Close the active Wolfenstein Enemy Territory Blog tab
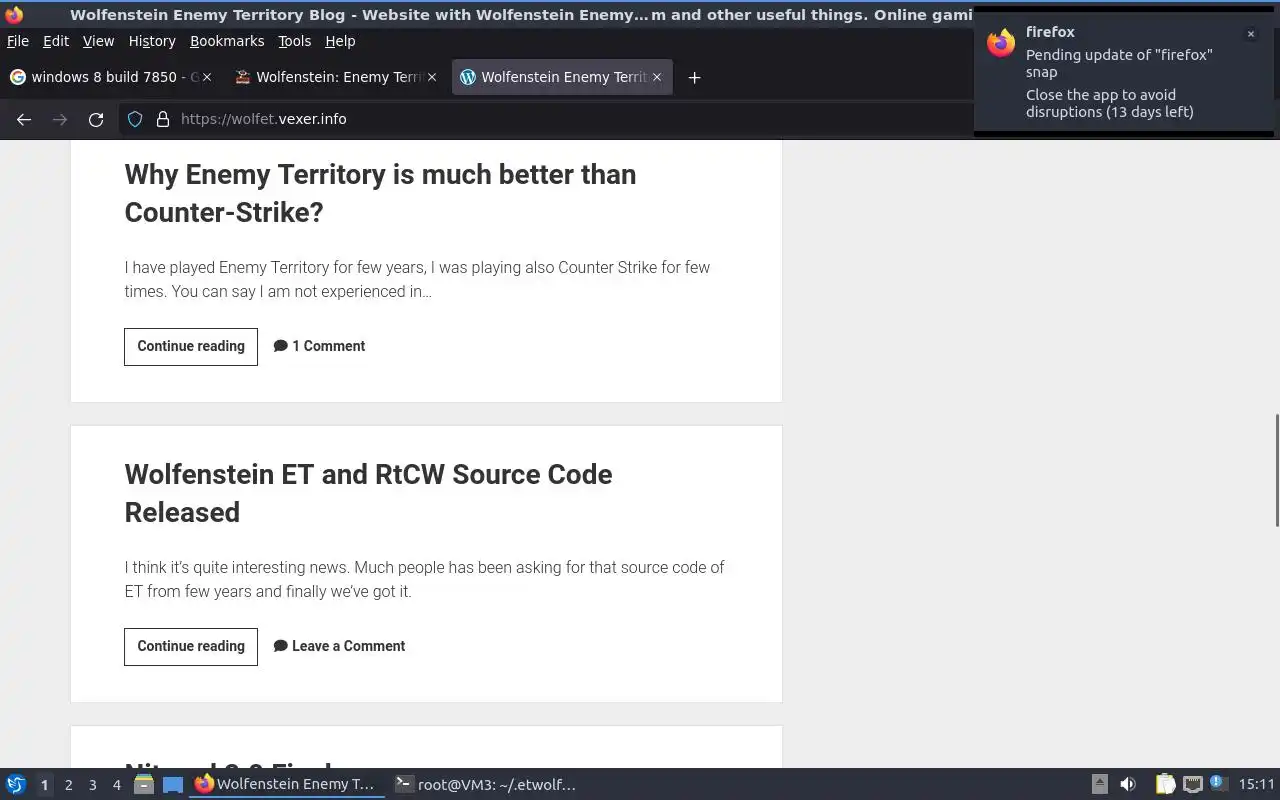The width and height of the screenshot is (1280, 800). coord(657,77)
